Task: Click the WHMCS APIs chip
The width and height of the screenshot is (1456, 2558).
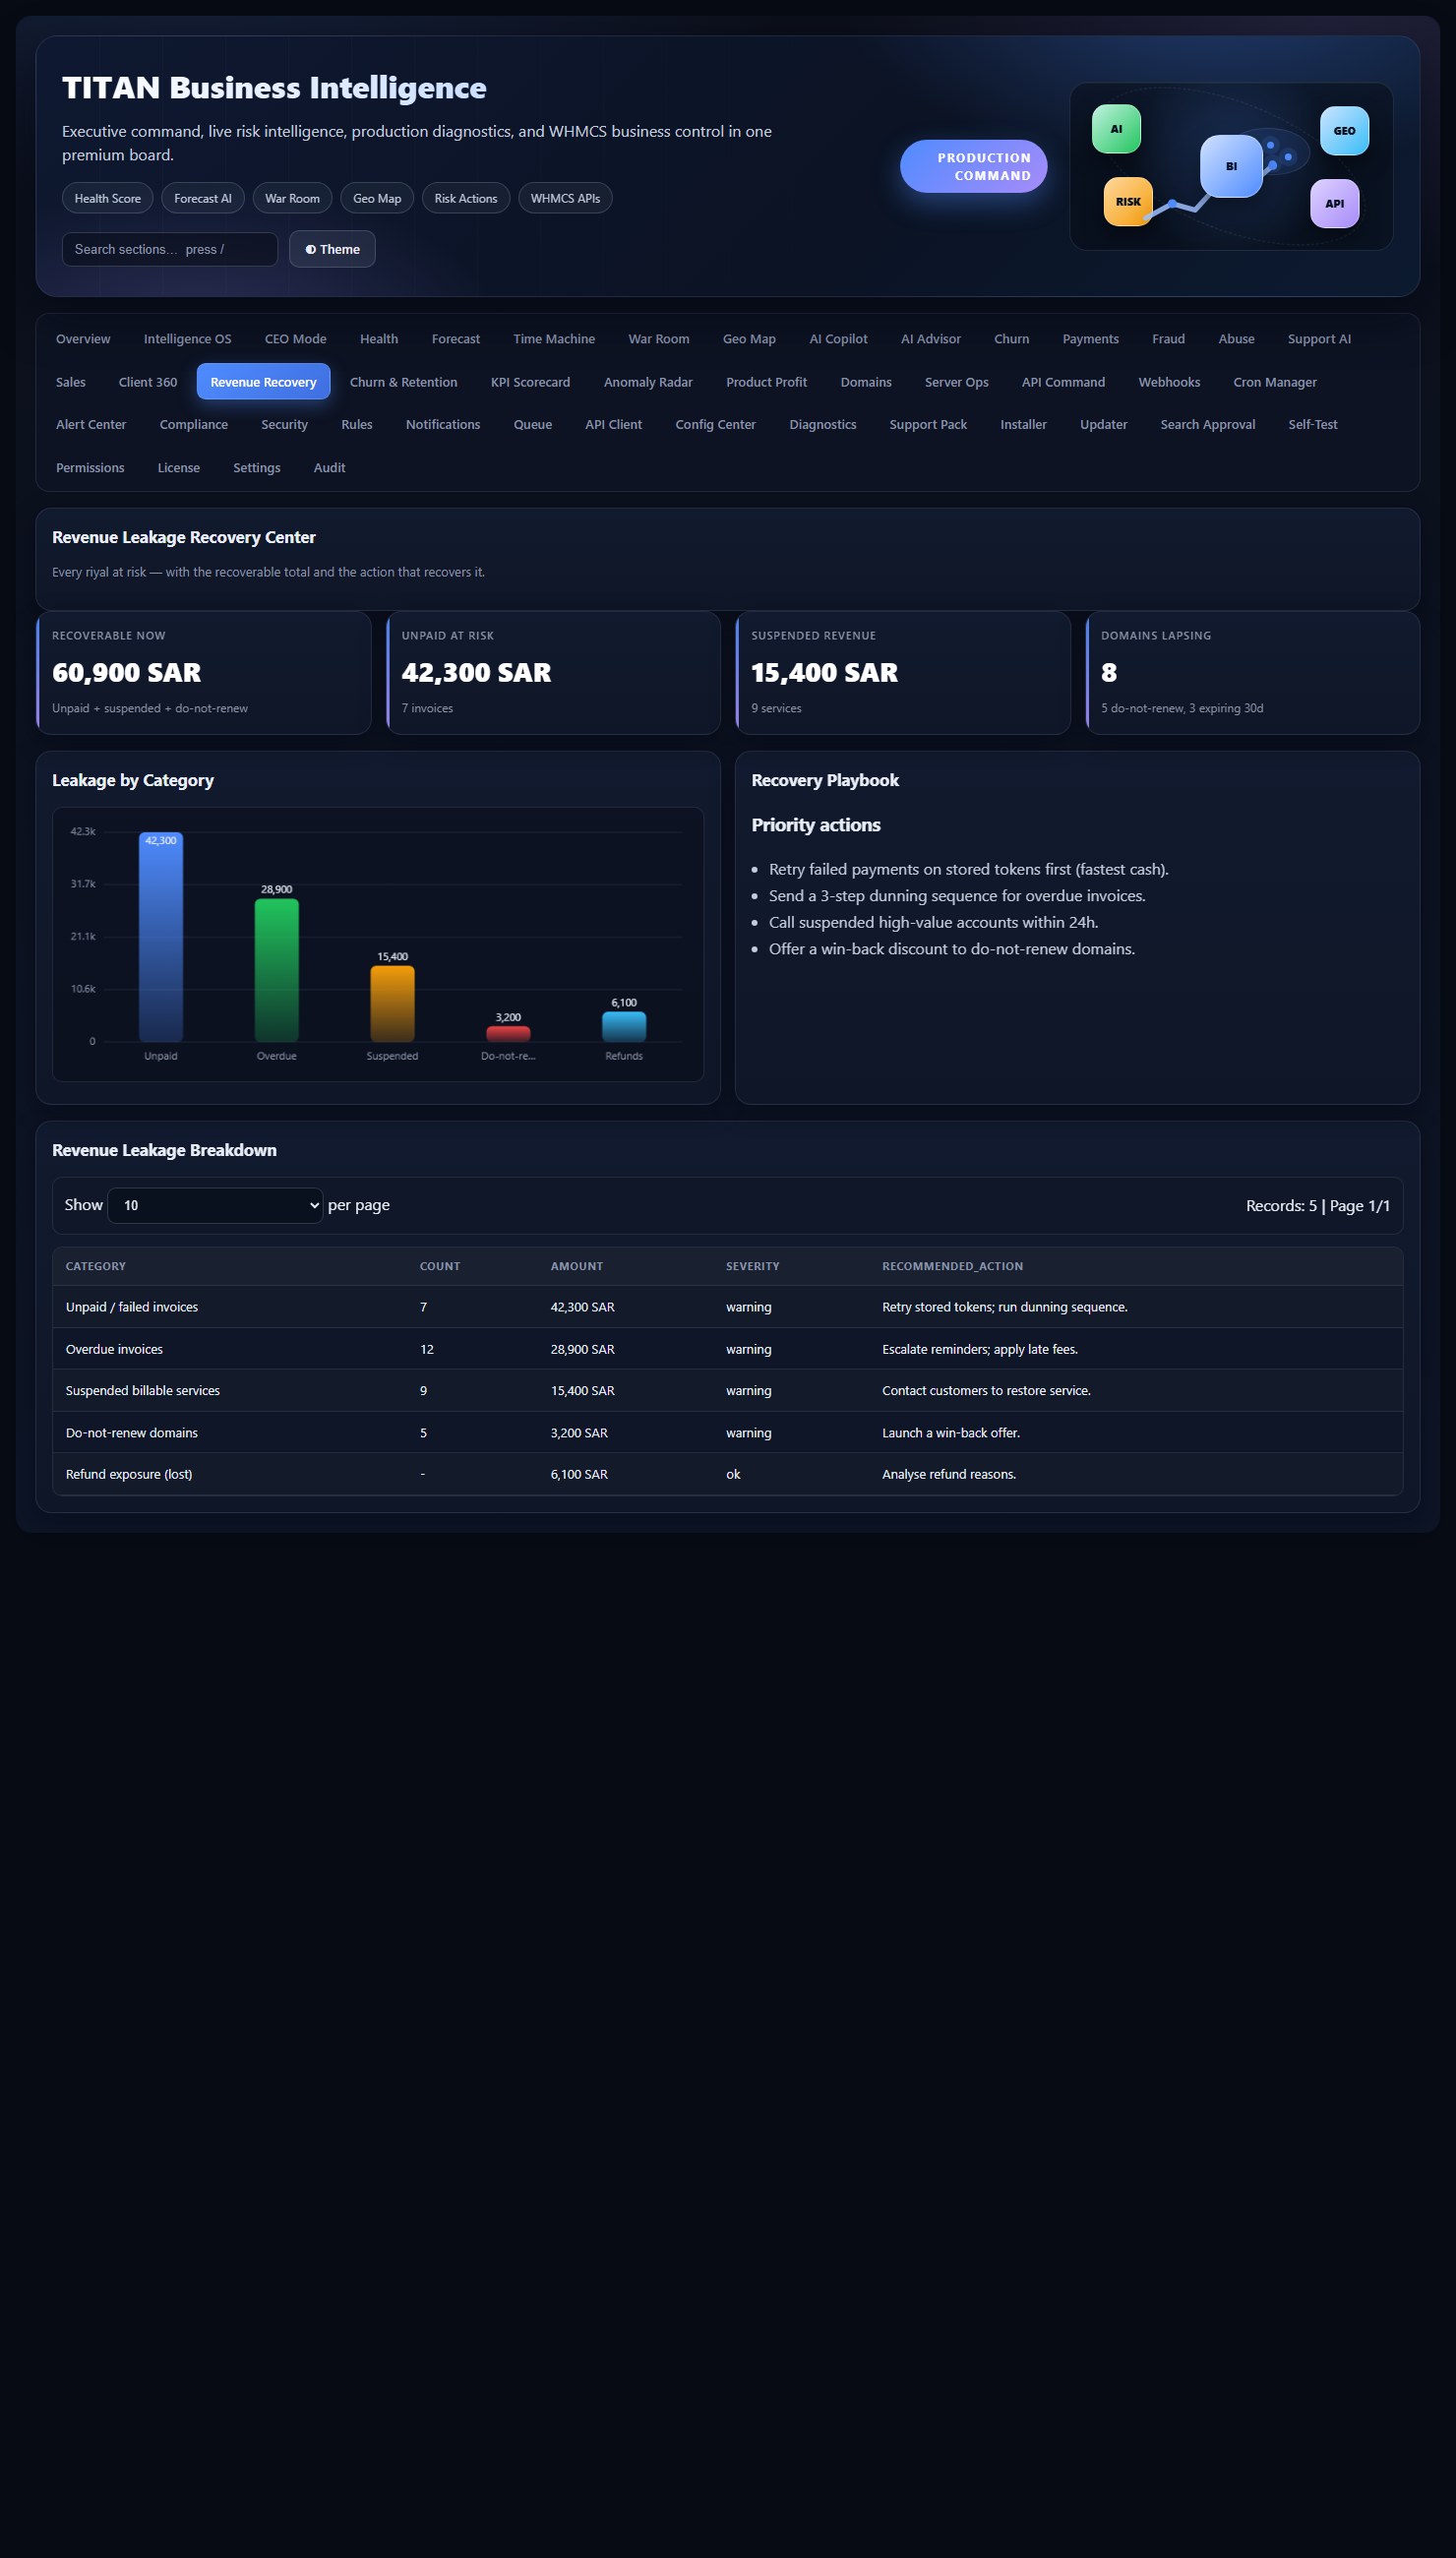Action: tap(565, 198)
